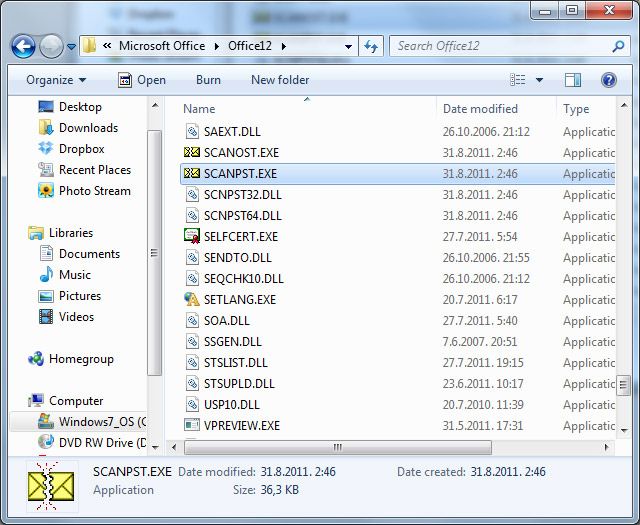Select SSGEN.DLL file icon
The height and width of the screenshot is (525, 640).
point(192,341)
